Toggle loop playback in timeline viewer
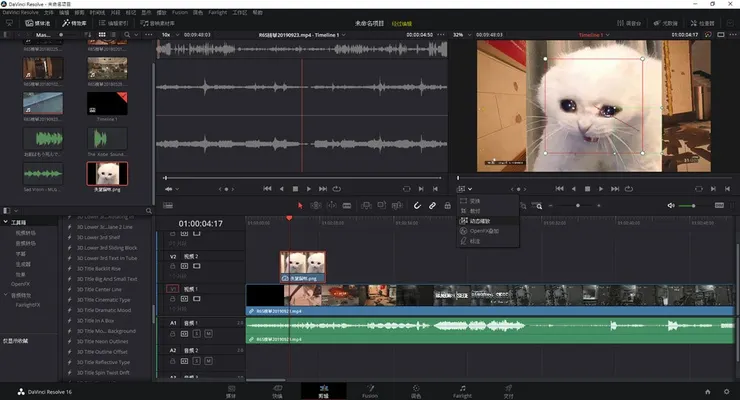Viewport: 740px width, 400px height. click(629, 189)
